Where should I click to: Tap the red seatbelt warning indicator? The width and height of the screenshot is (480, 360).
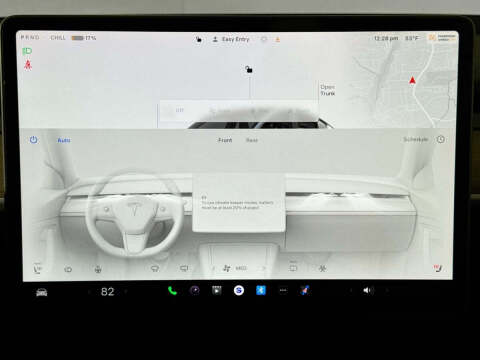pyautogui.click(x=28, y=64)
